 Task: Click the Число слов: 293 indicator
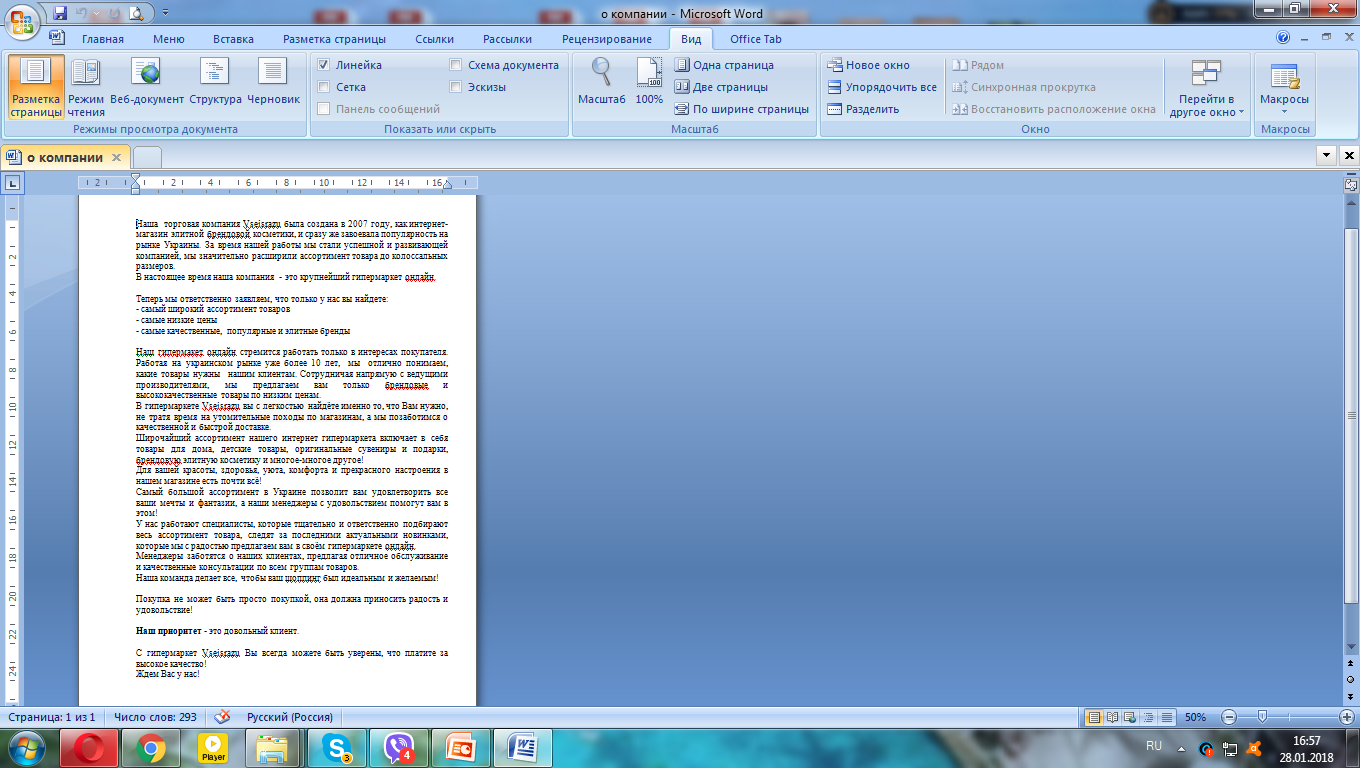tap(157, 717)
